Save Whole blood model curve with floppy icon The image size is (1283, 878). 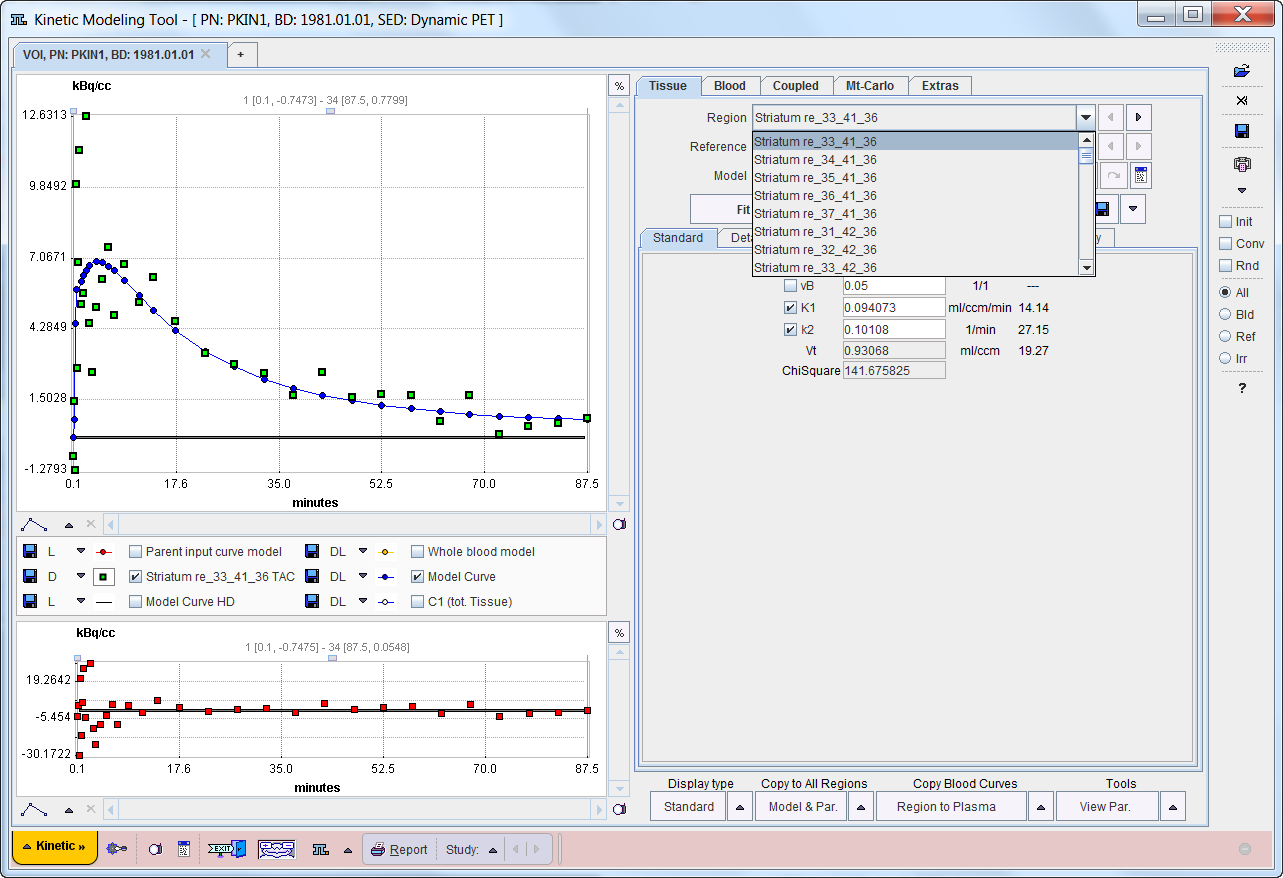click(x=312, y=551)
